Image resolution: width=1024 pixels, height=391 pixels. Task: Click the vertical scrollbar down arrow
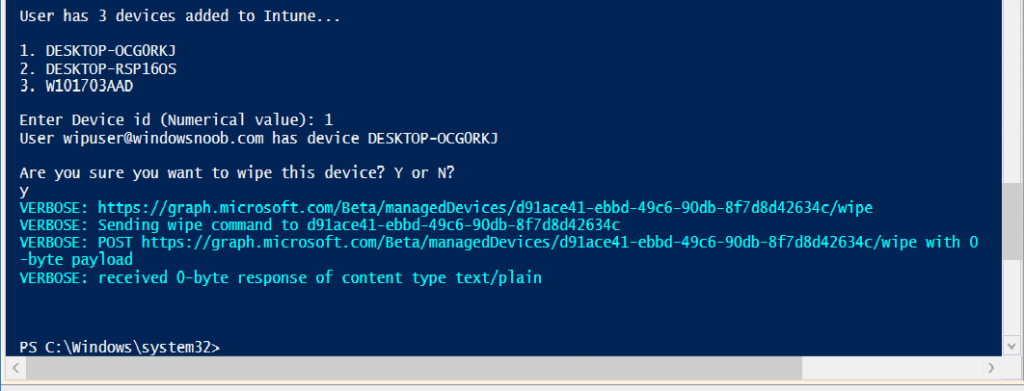click(1011, 346)
